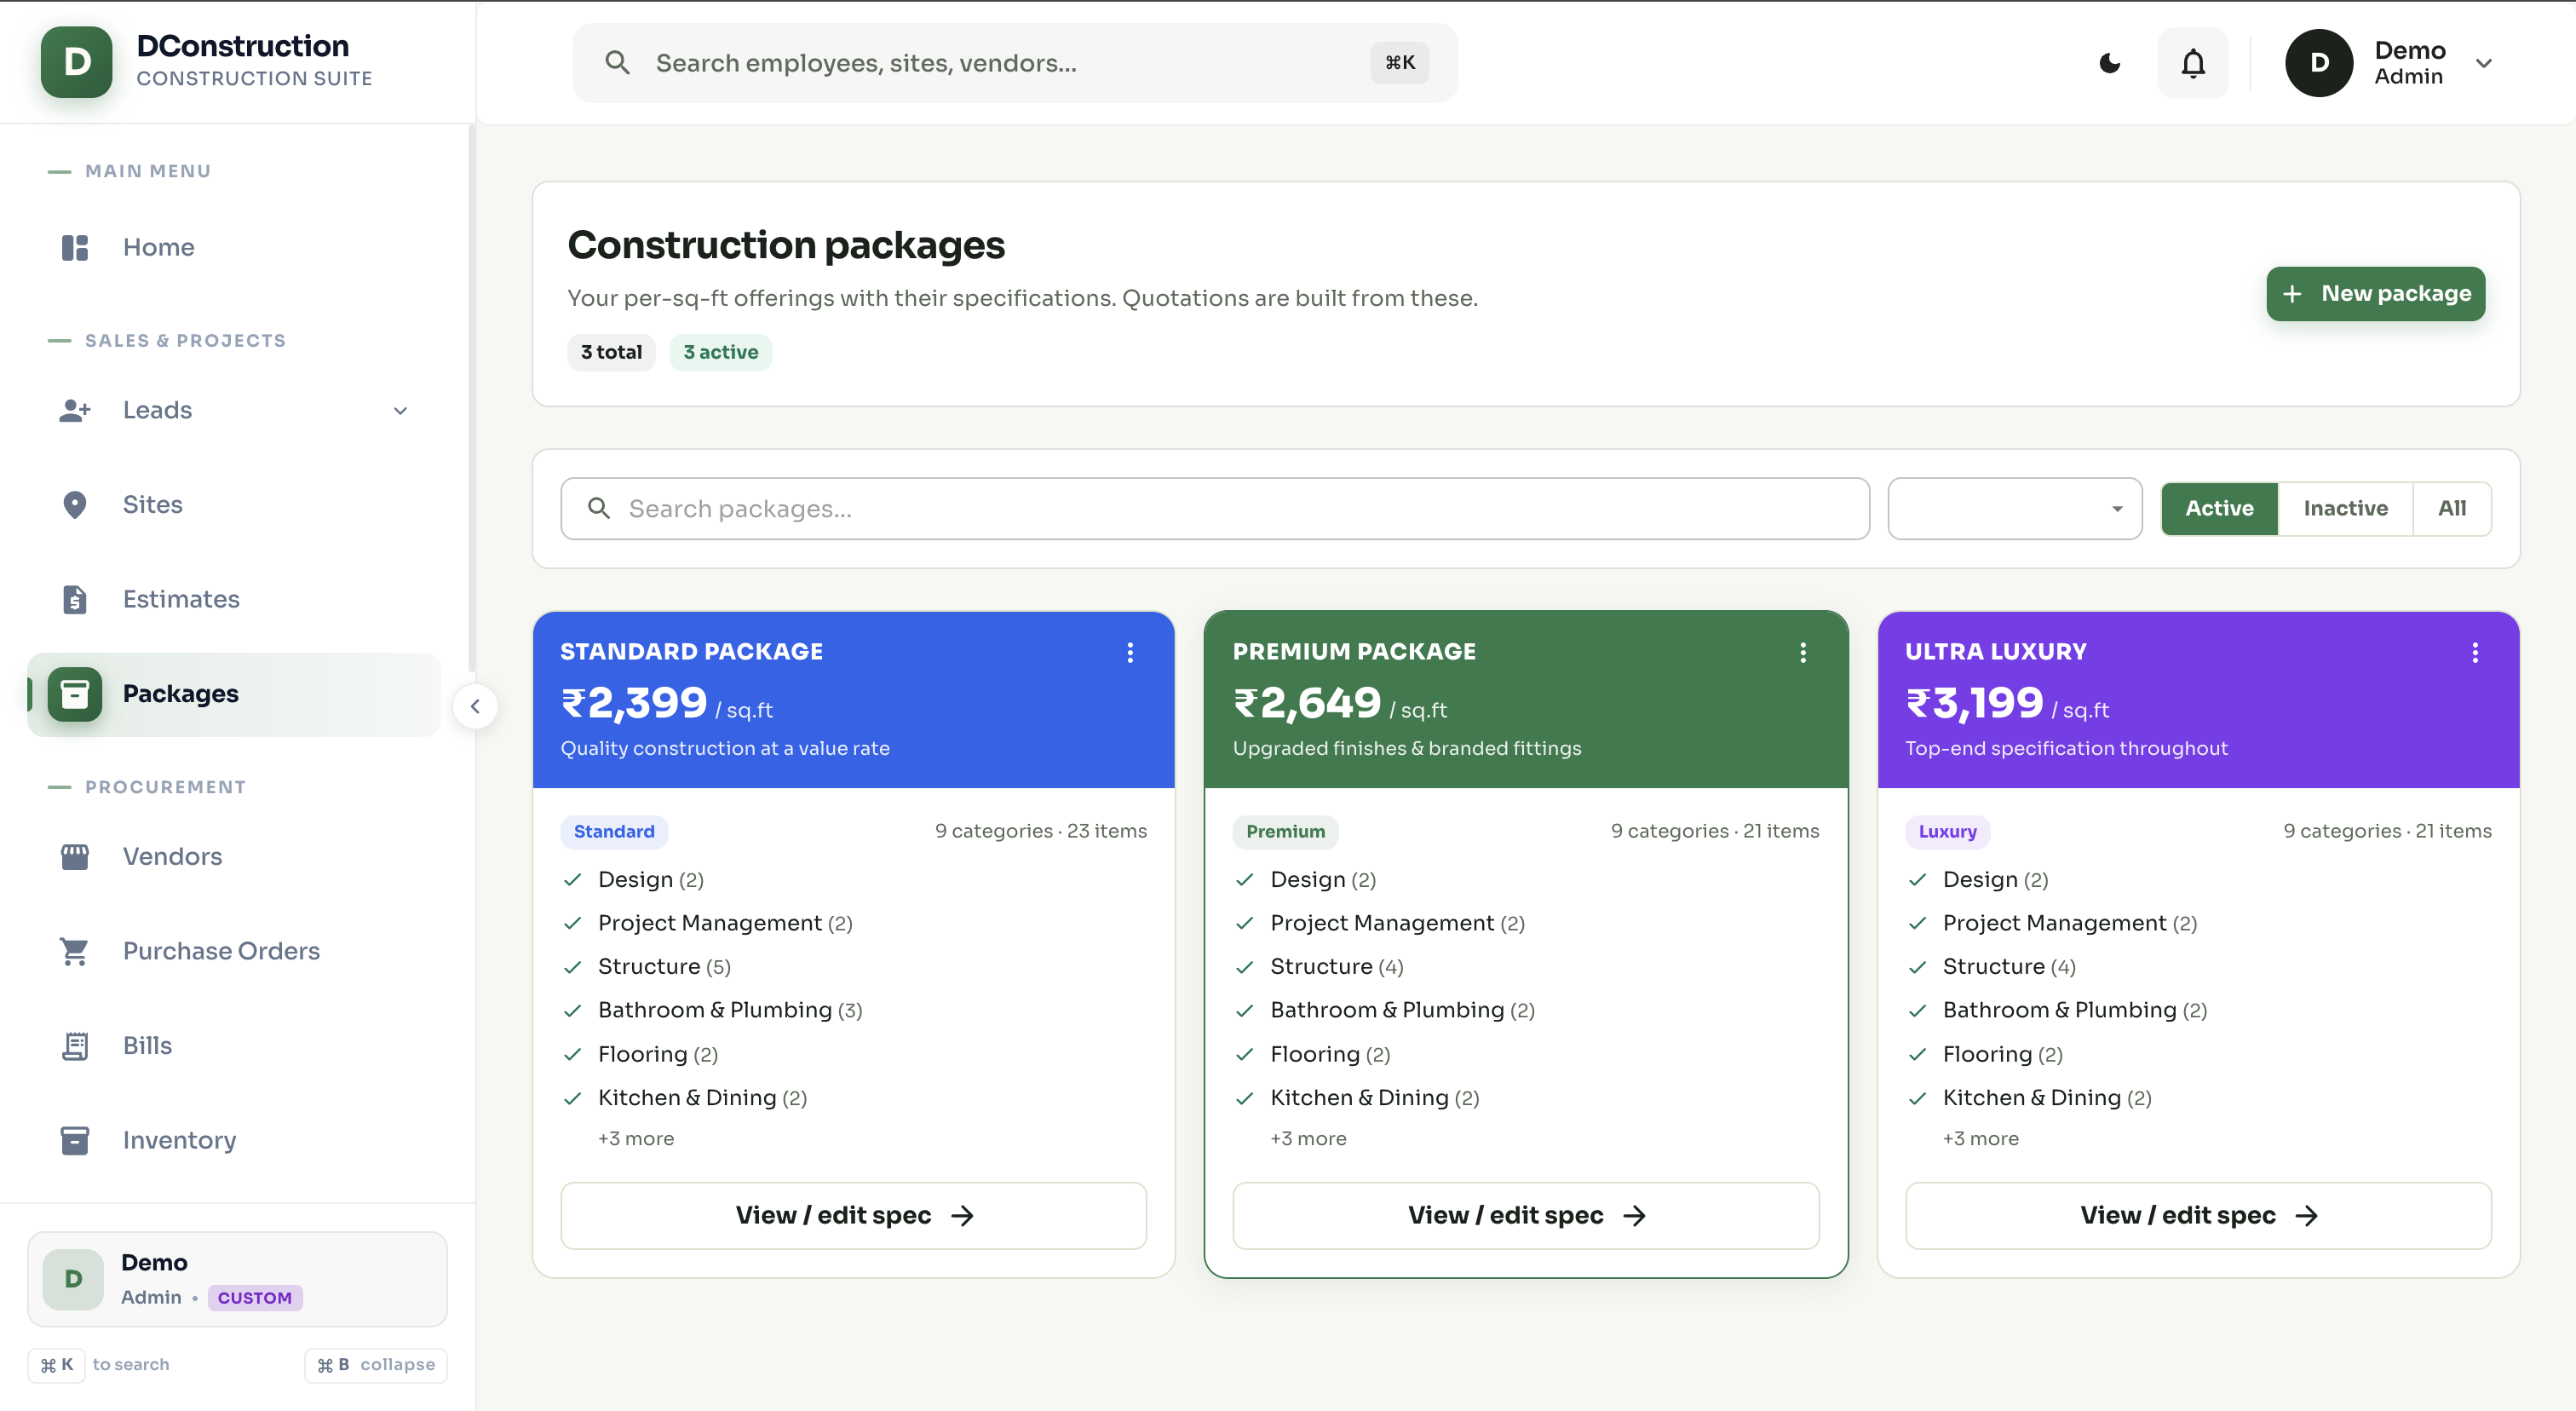The width and height of the screenshot is (2576, 1411).
Task: Click +3 more in Standard Package card
Action: tap(636, 1138)
